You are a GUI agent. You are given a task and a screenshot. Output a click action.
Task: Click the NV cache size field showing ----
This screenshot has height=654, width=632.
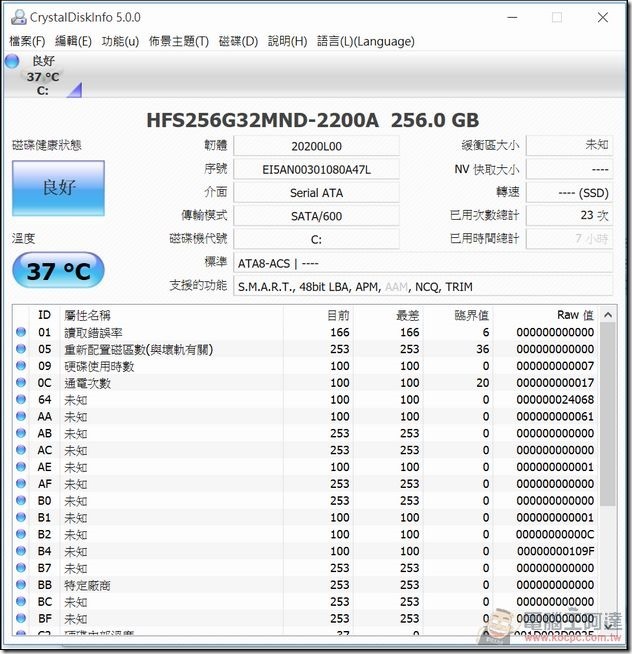coord(569,169)
